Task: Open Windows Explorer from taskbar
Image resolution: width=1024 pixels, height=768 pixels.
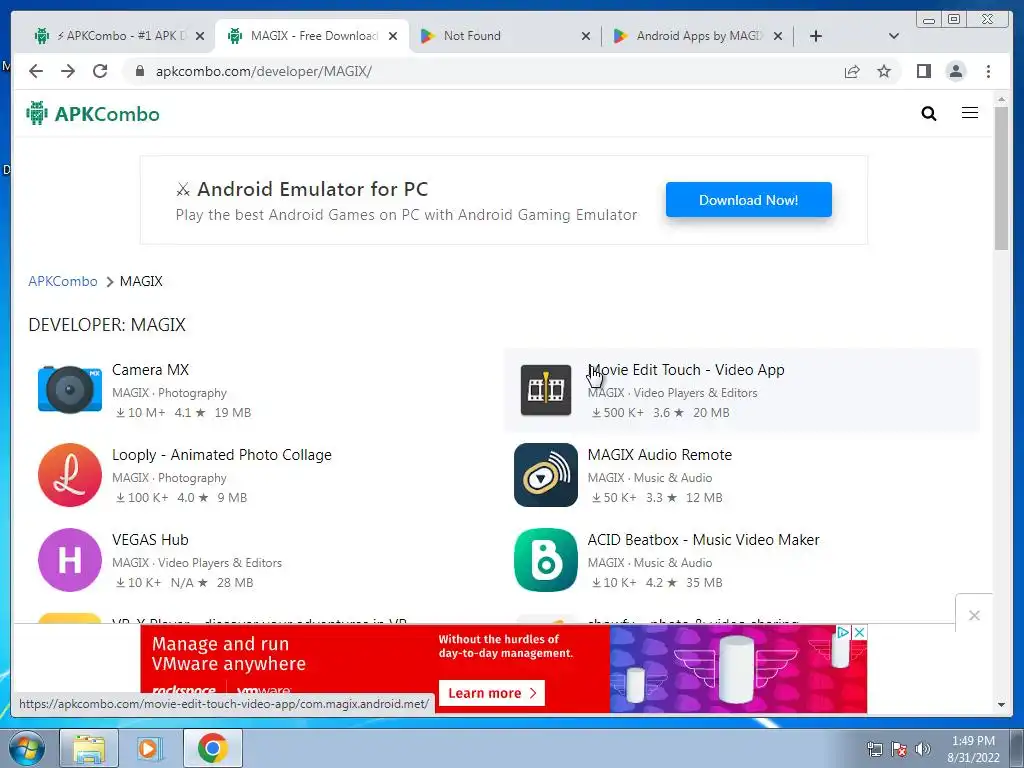Action: 89,748
